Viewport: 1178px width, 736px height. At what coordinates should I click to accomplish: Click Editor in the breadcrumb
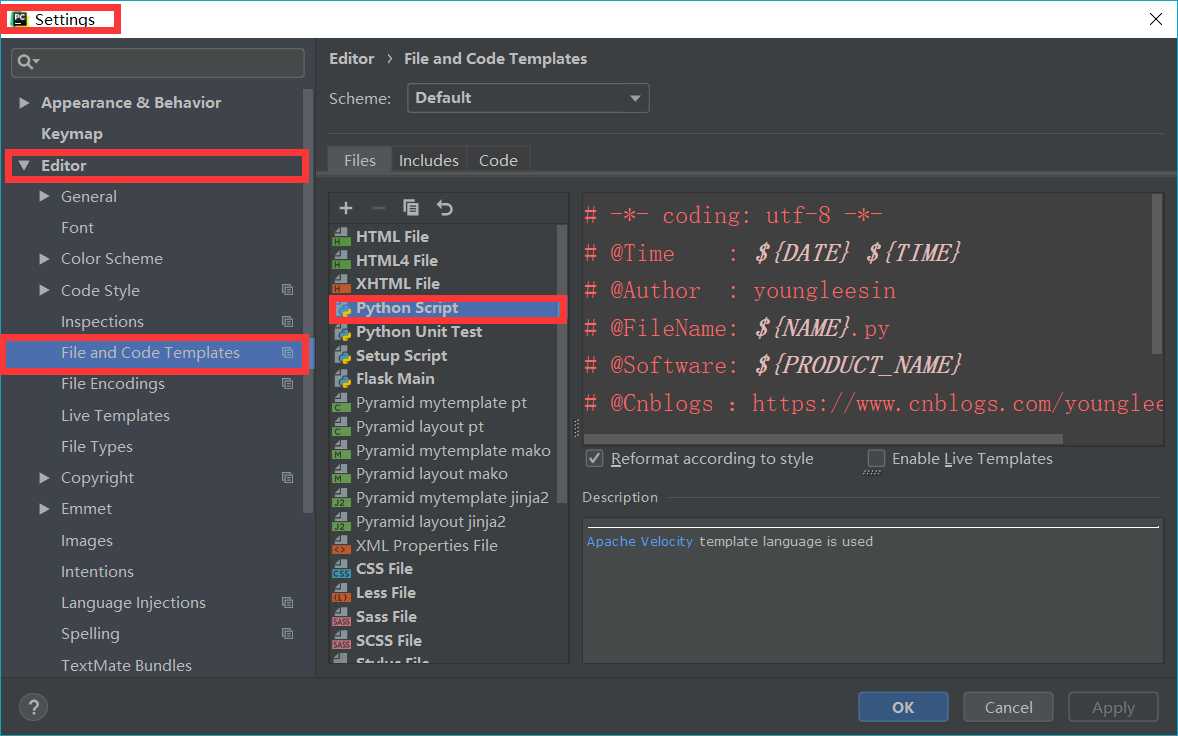(352, 59)
